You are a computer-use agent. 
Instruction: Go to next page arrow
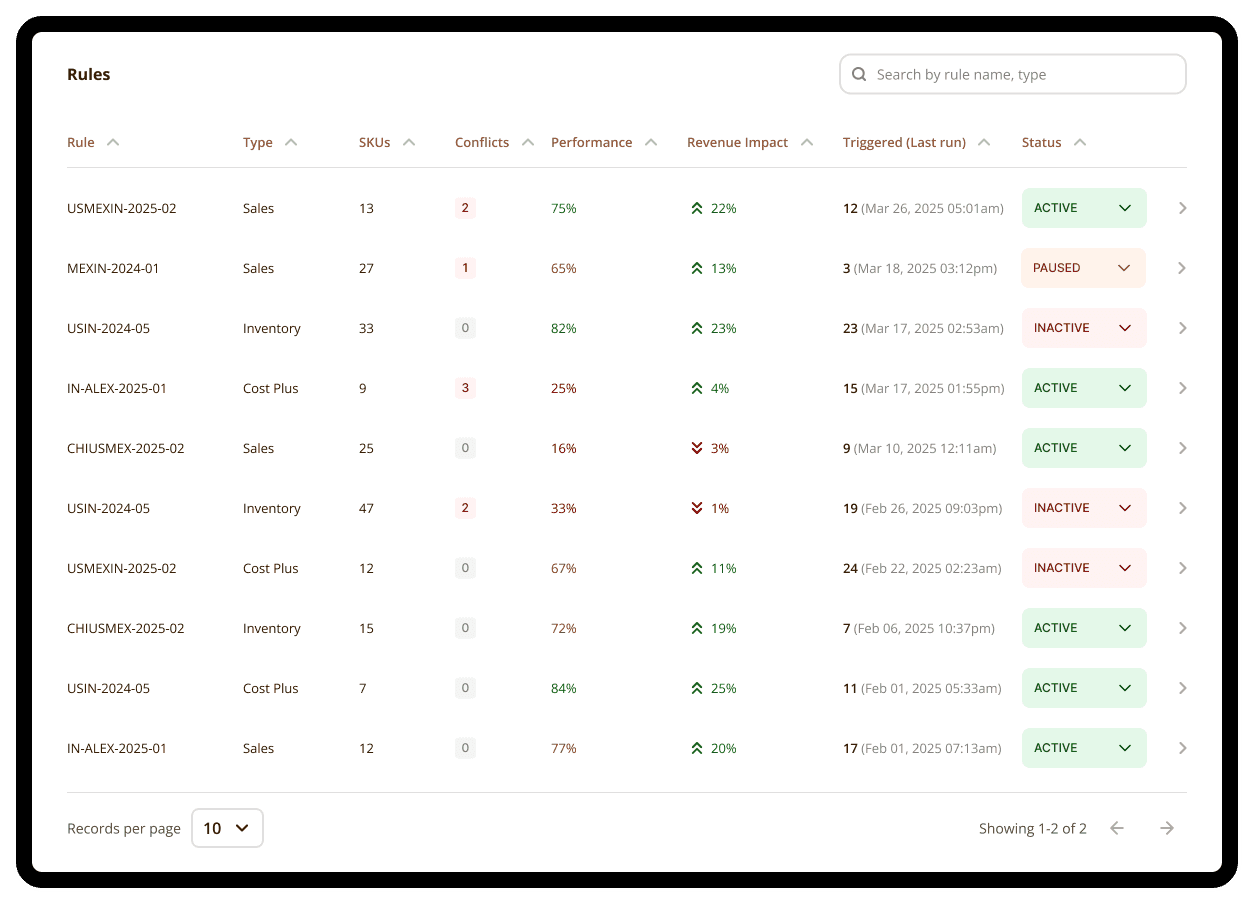point(1167,828)
